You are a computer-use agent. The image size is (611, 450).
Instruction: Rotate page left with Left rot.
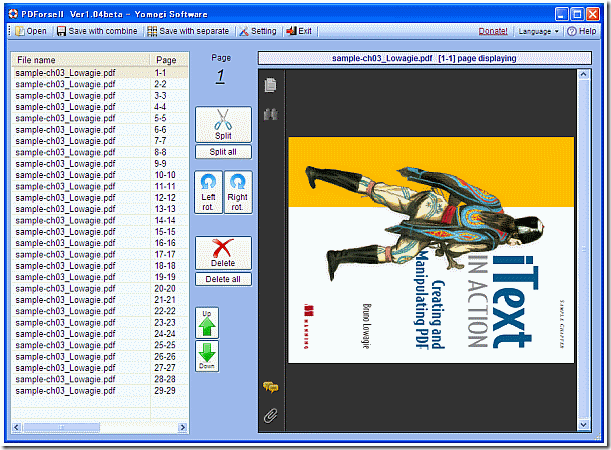pyautogui.click(x=208, y=190)
